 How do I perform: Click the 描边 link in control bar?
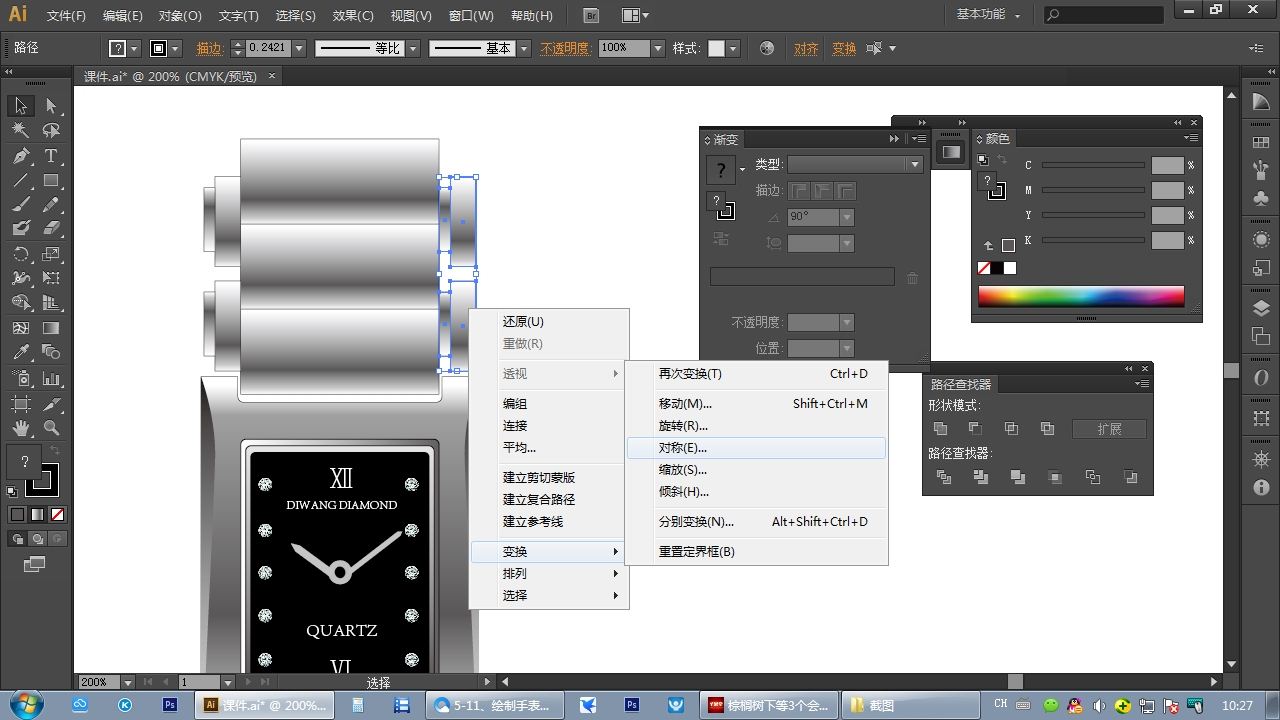tap(210, 48)
